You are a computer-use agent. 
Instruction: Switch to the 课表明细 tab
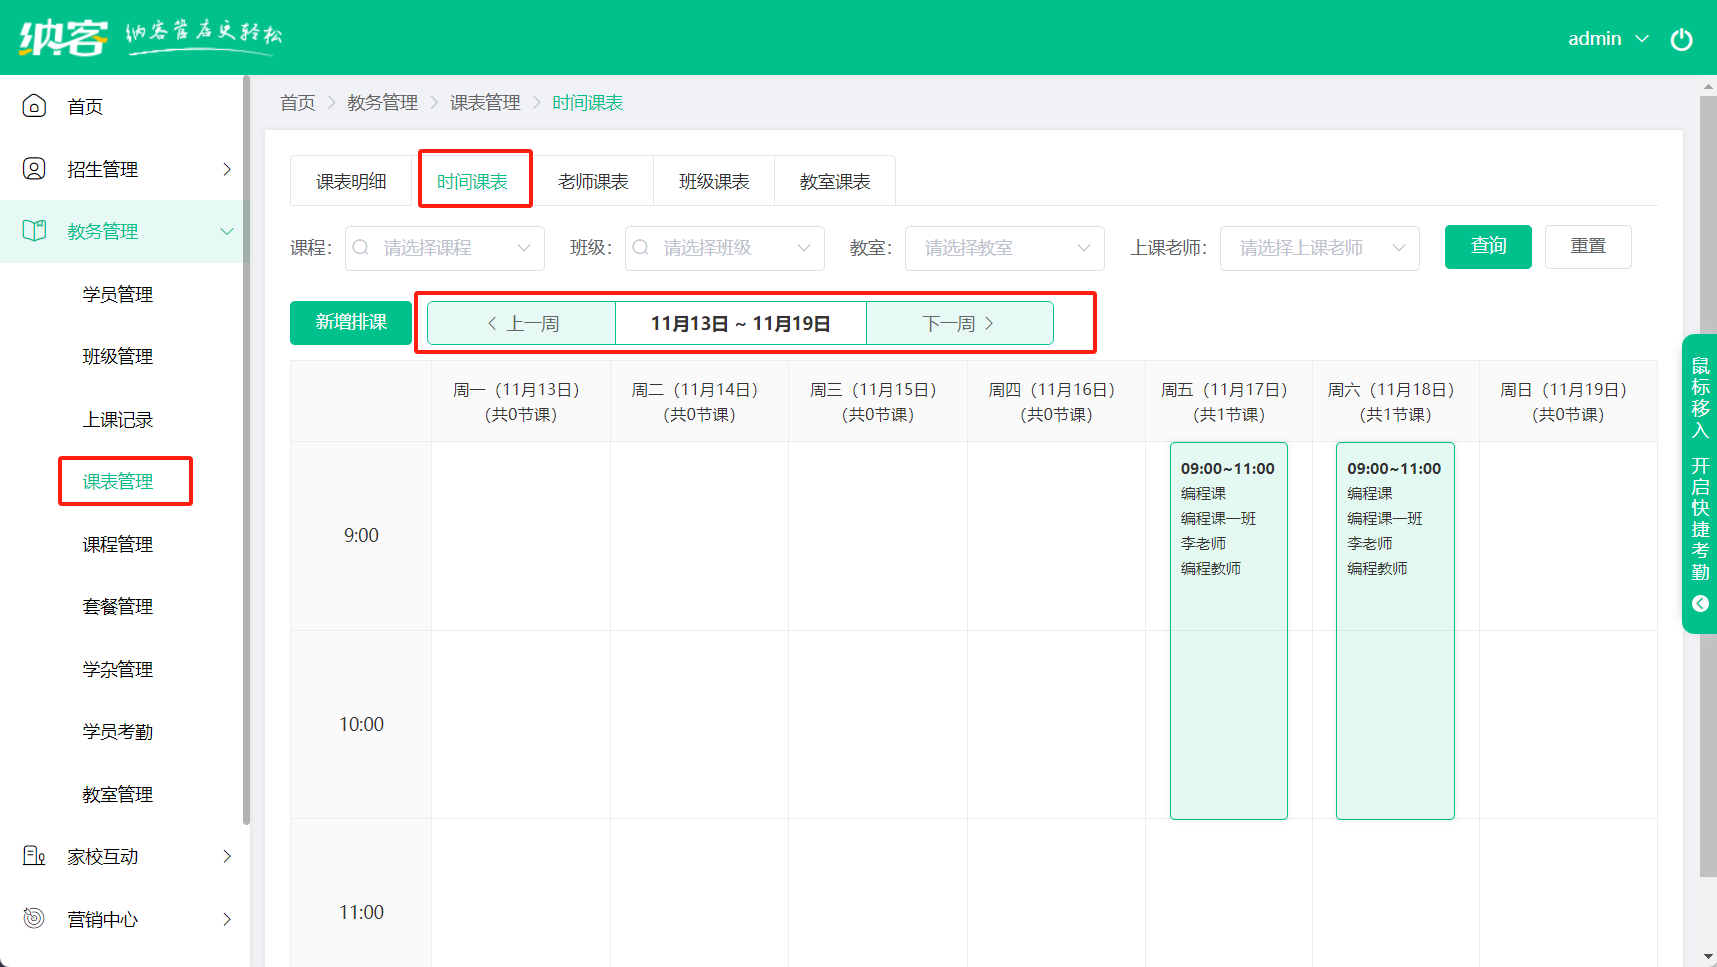pos(351,182)
